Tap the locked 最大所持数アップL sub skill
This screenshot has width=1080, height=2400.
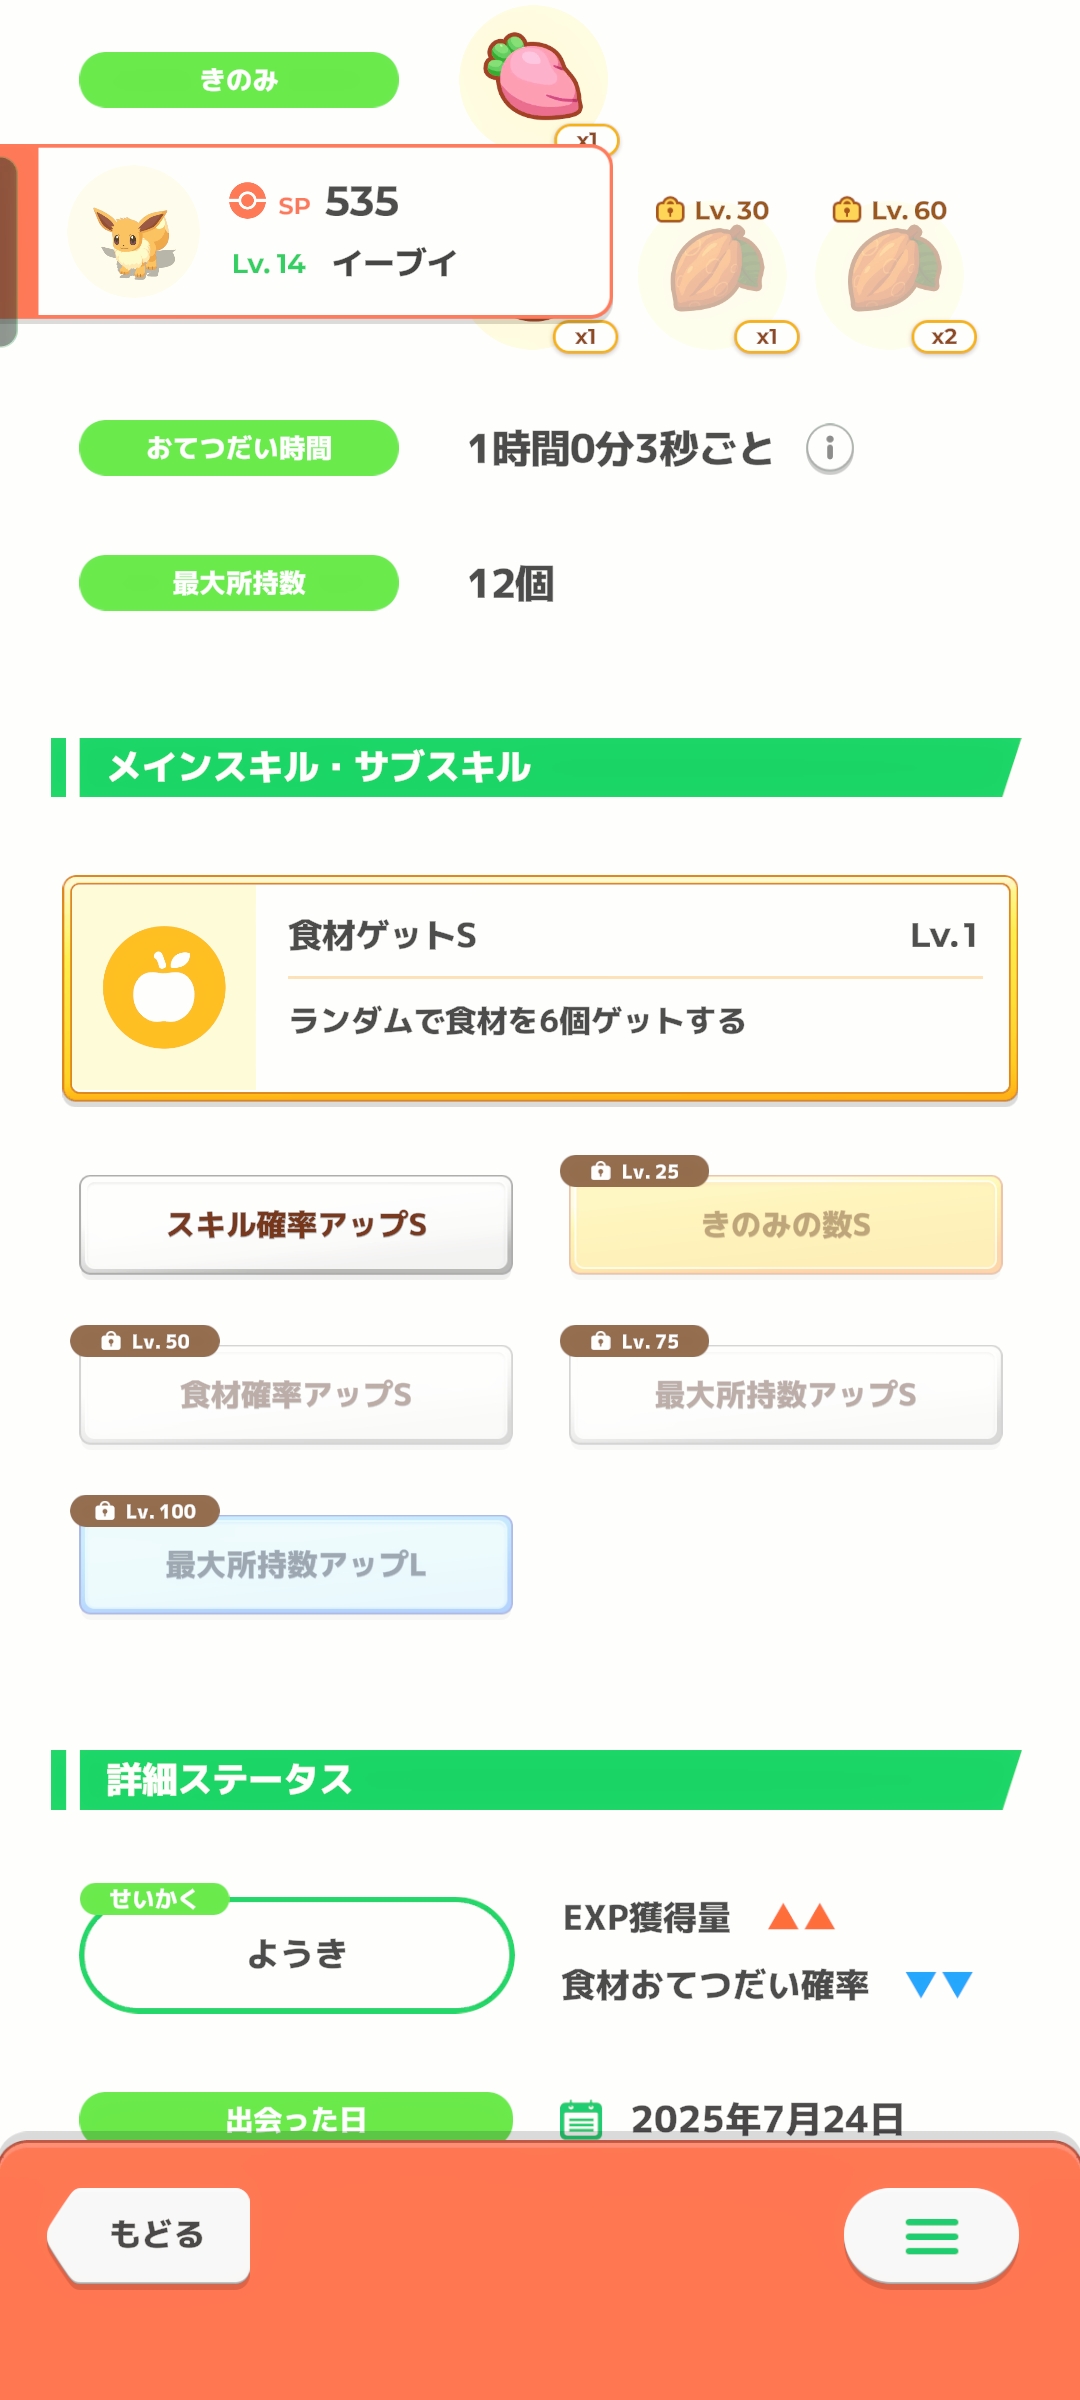[296, 1565]
